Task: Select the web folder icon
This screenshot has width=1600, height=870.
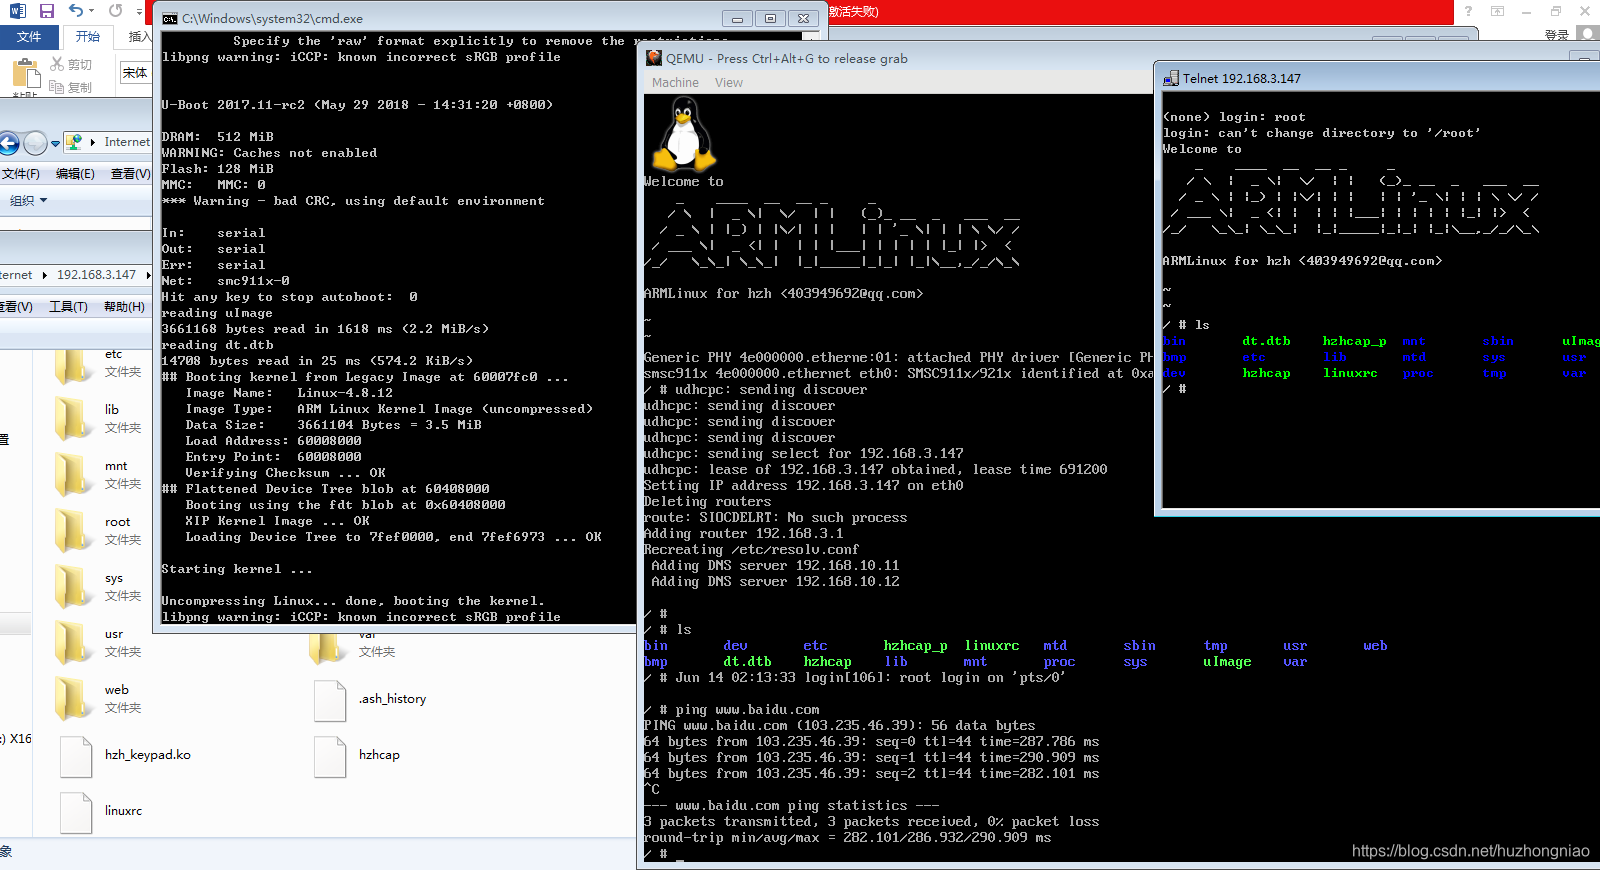Action: coord(72,699)
